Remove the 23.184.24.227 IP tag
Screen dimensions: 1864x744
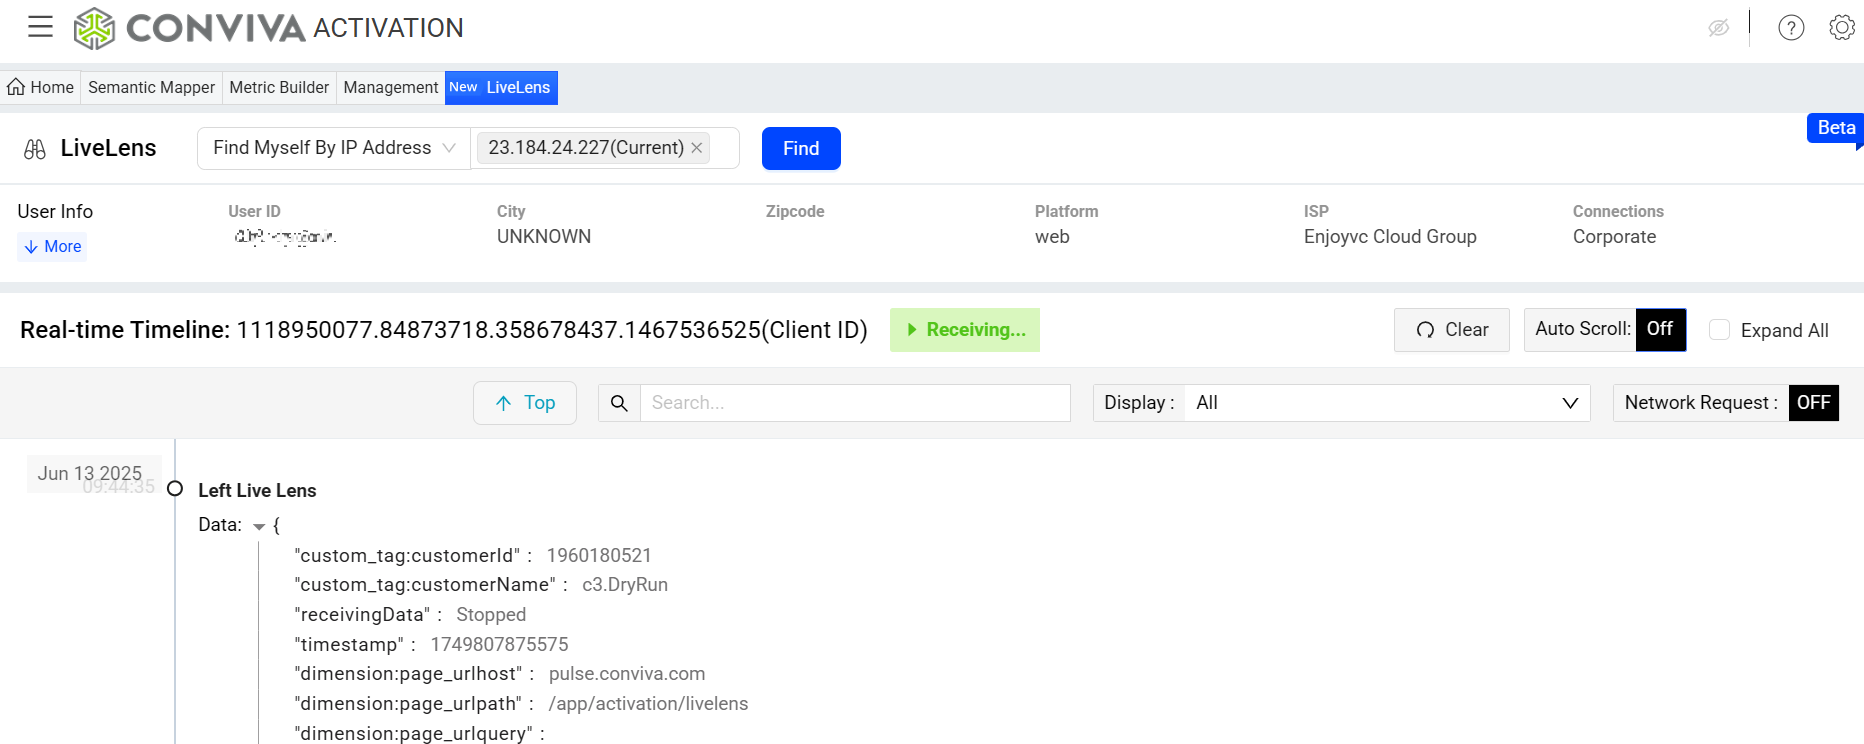click(697, 148)
